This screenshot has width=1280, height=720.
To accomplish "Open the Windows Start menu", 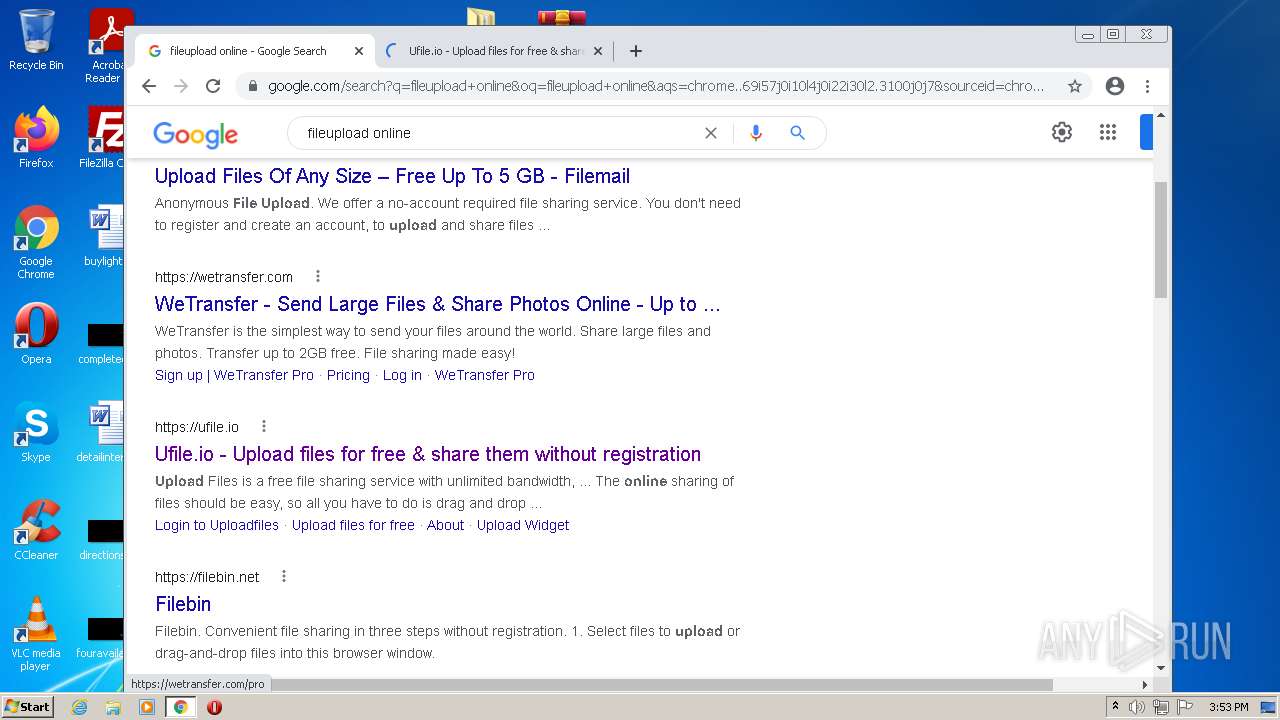I will pyautogui.click(x=27, y=706).
